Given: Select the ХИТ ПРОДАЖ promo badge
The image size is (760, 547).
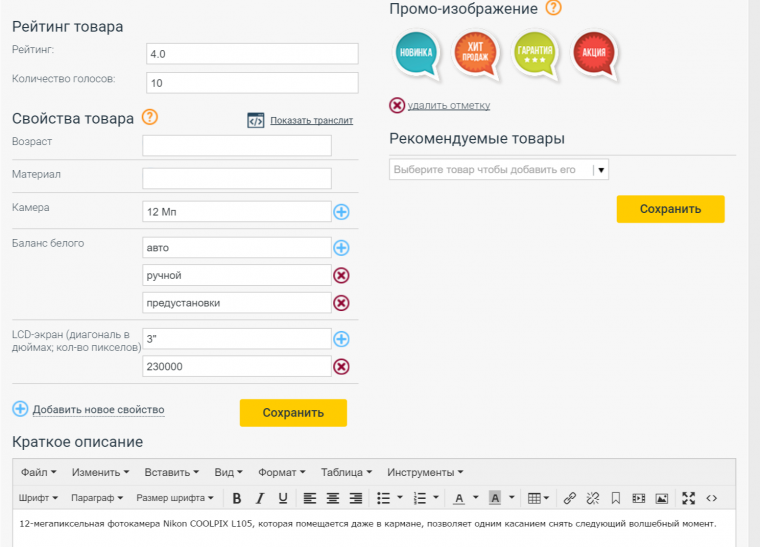Looking at the screenshot, I should pyautogui.click(x=477, y=54).
